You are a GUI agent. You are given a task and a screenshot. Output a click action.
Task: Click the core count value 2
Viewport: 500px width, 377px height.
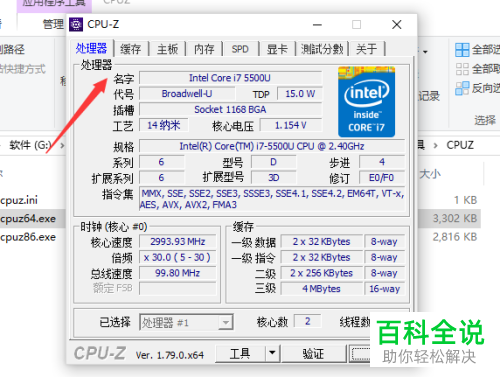[x=308, y=321]
